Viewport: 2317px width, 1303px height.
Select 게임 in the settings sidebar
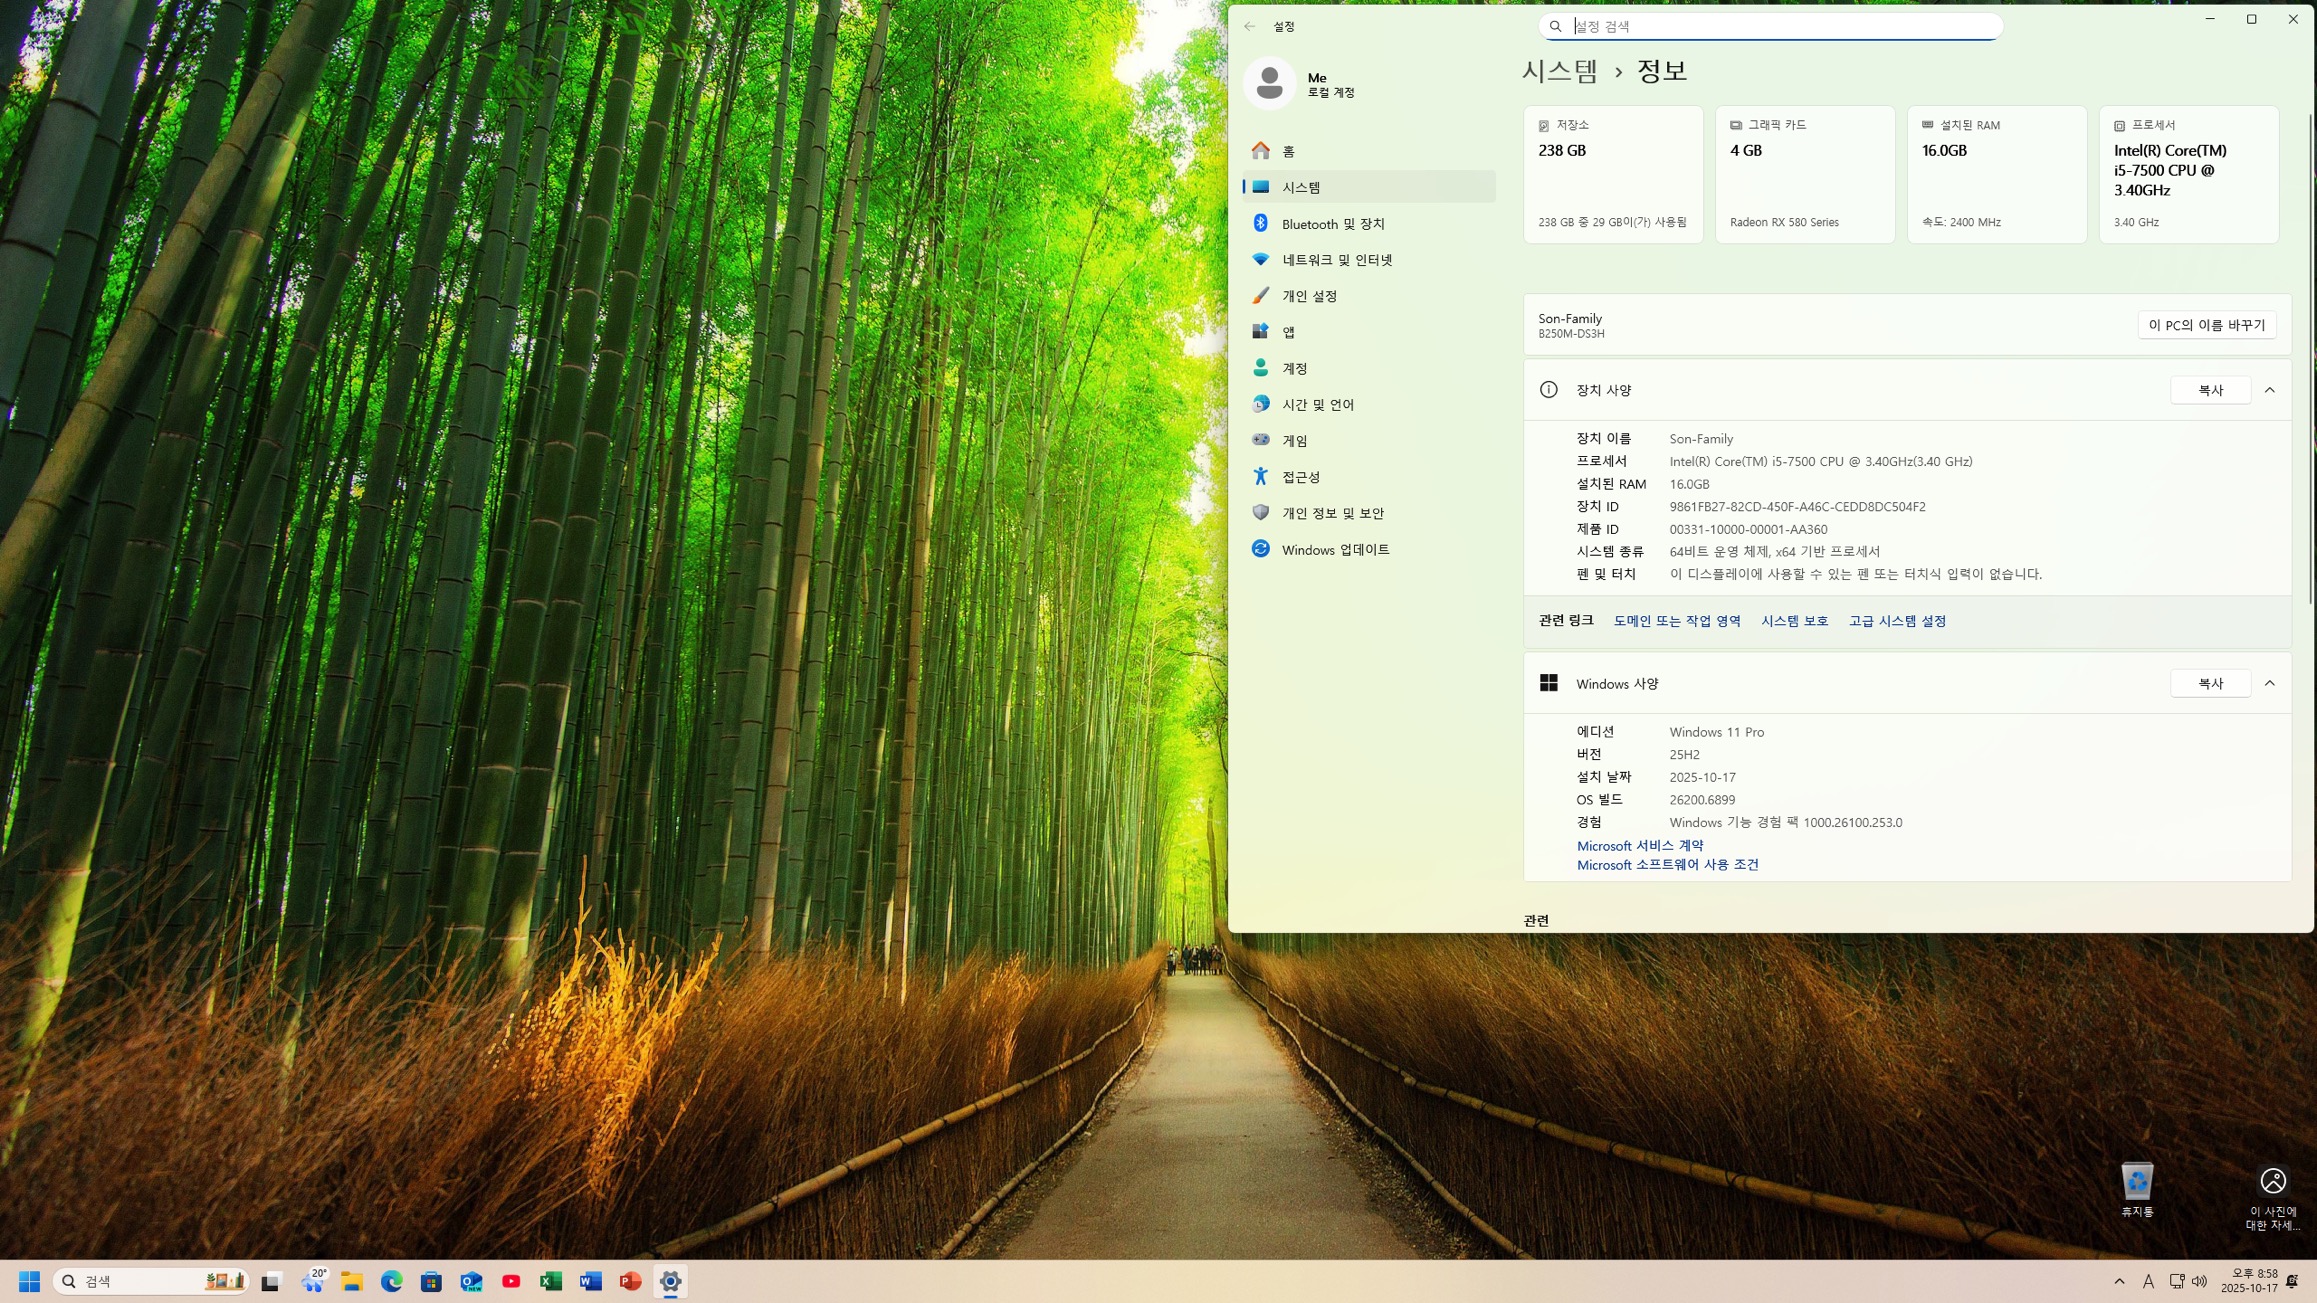(1294, 440)
